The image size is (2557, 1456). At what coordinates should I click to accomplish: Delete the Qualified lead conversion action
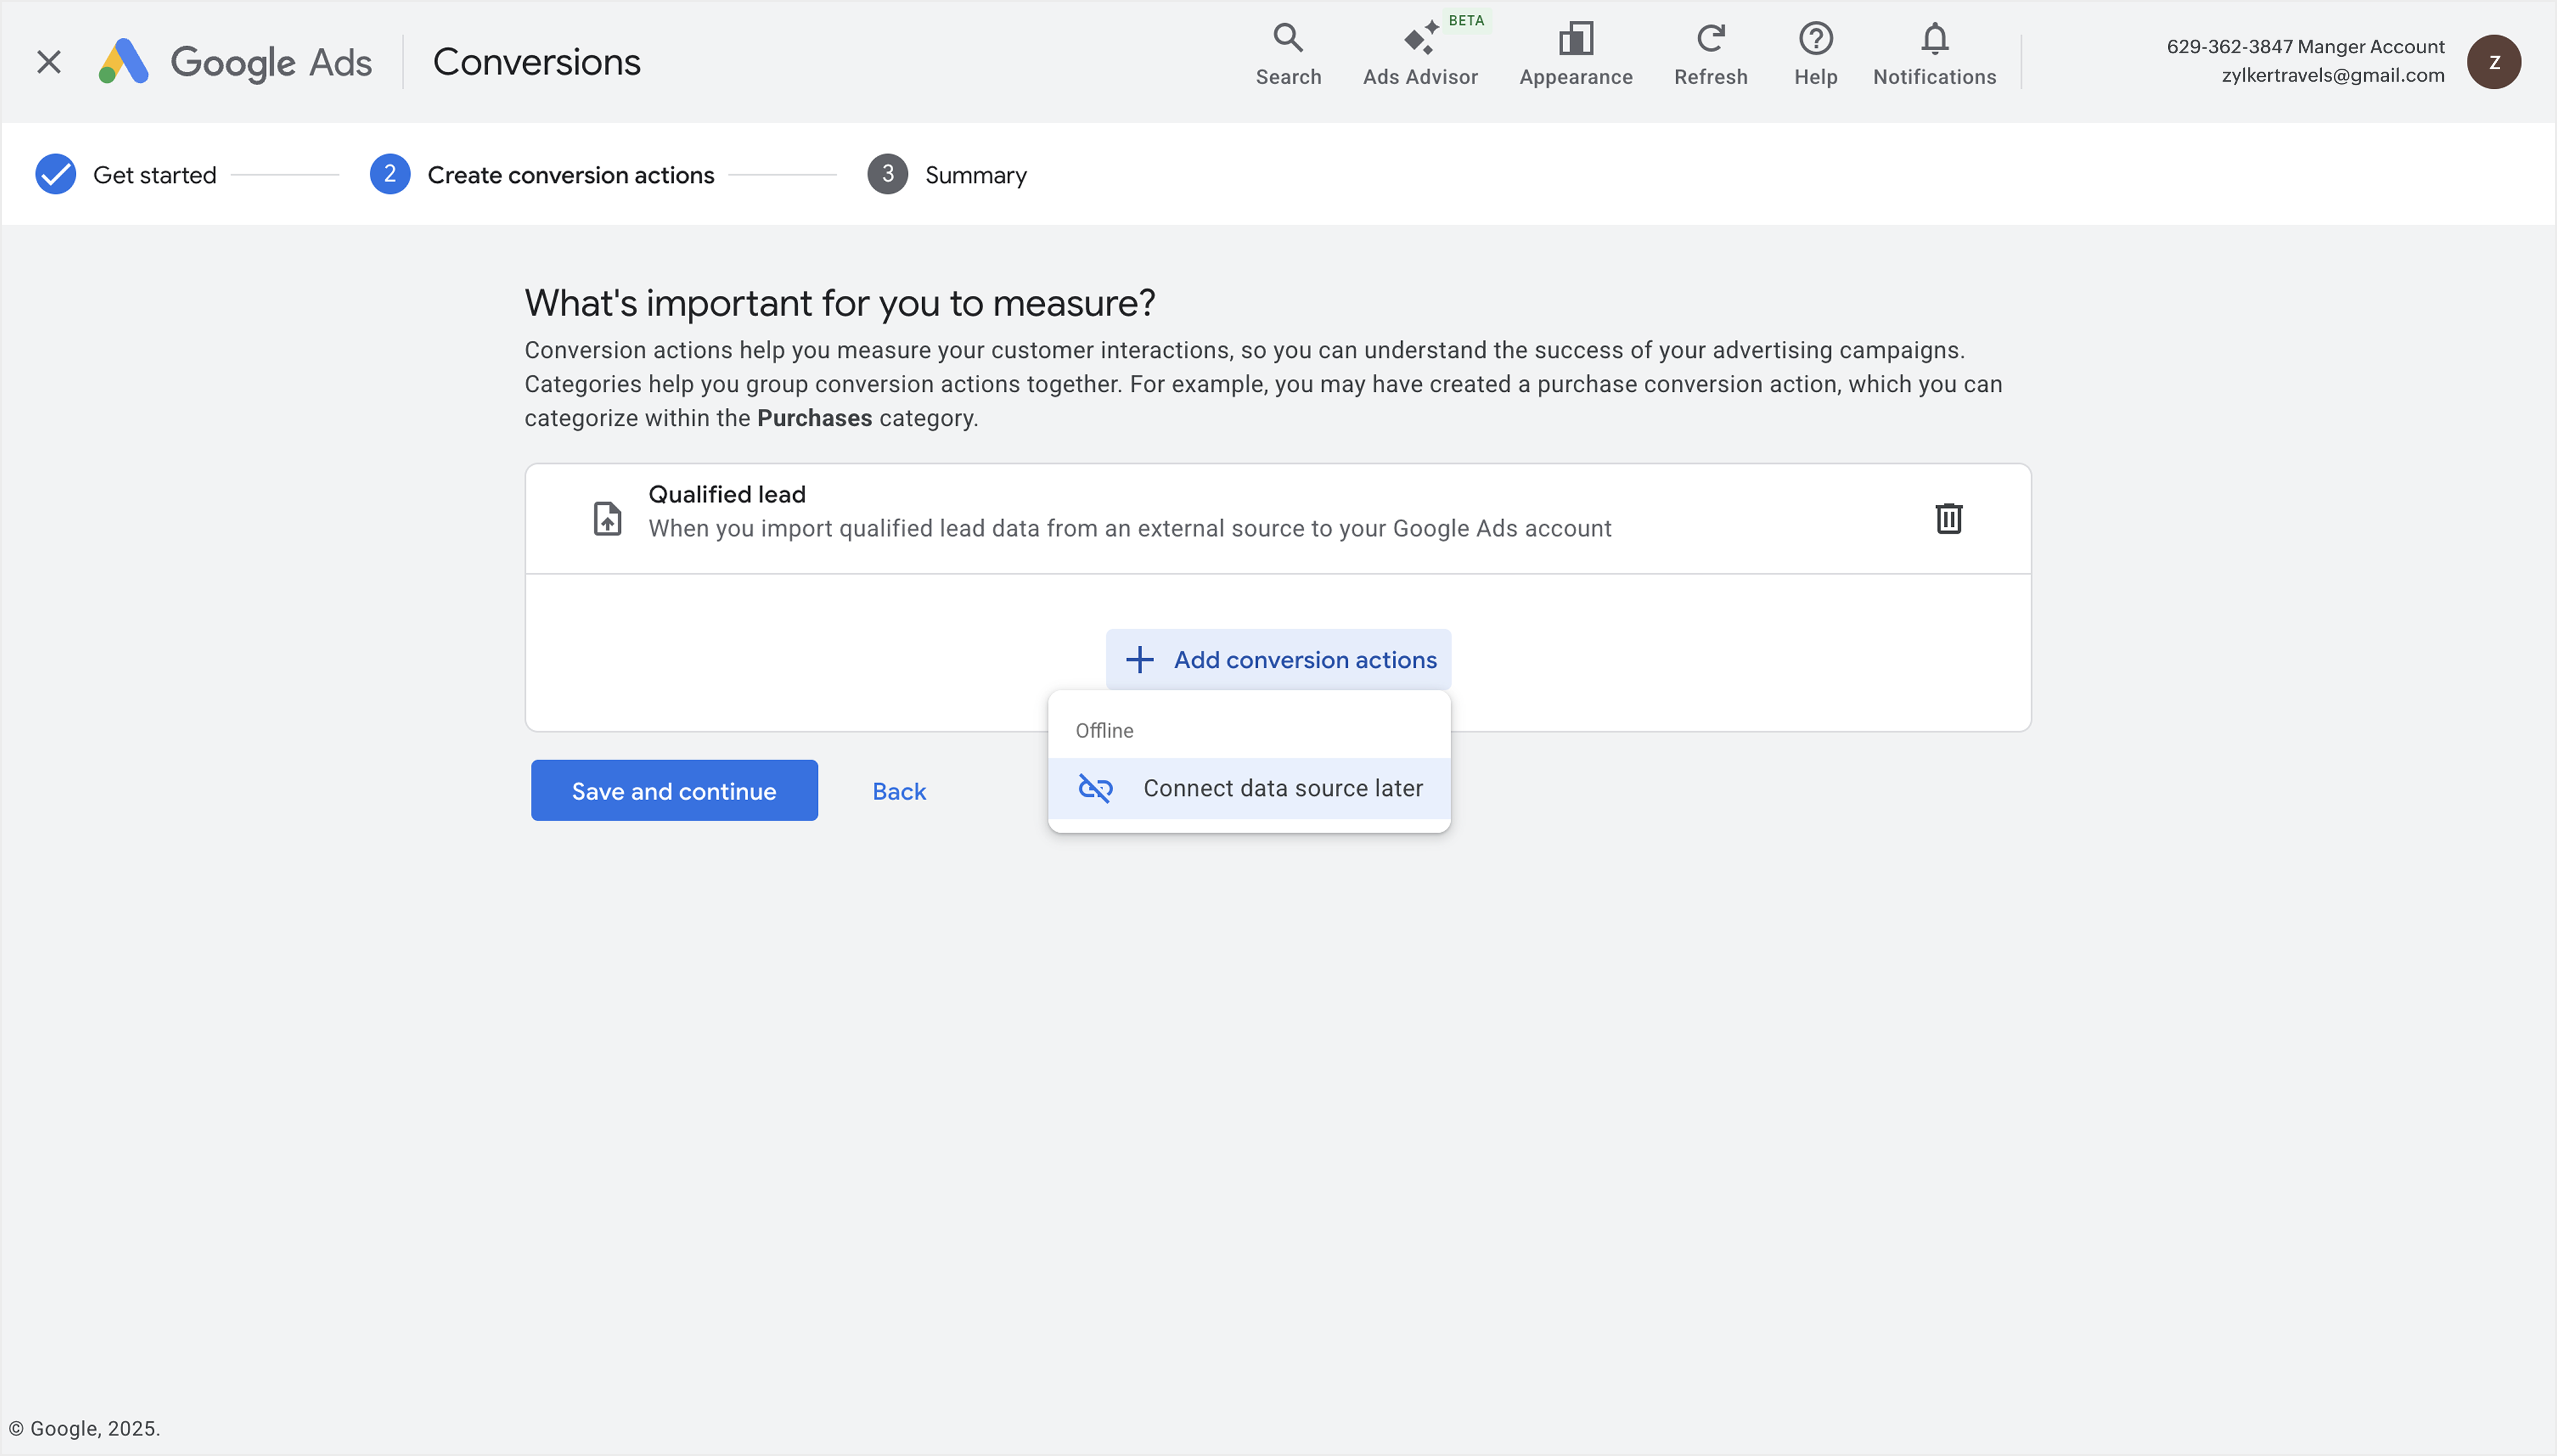[1948, 518]
